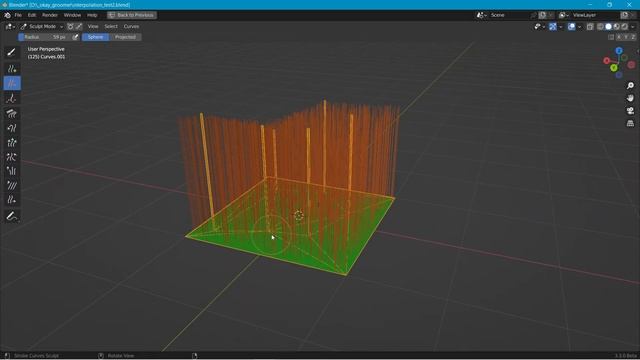Adjust the brush Radius slider
This screenshot has width=640, height=360.
point(45,37)
